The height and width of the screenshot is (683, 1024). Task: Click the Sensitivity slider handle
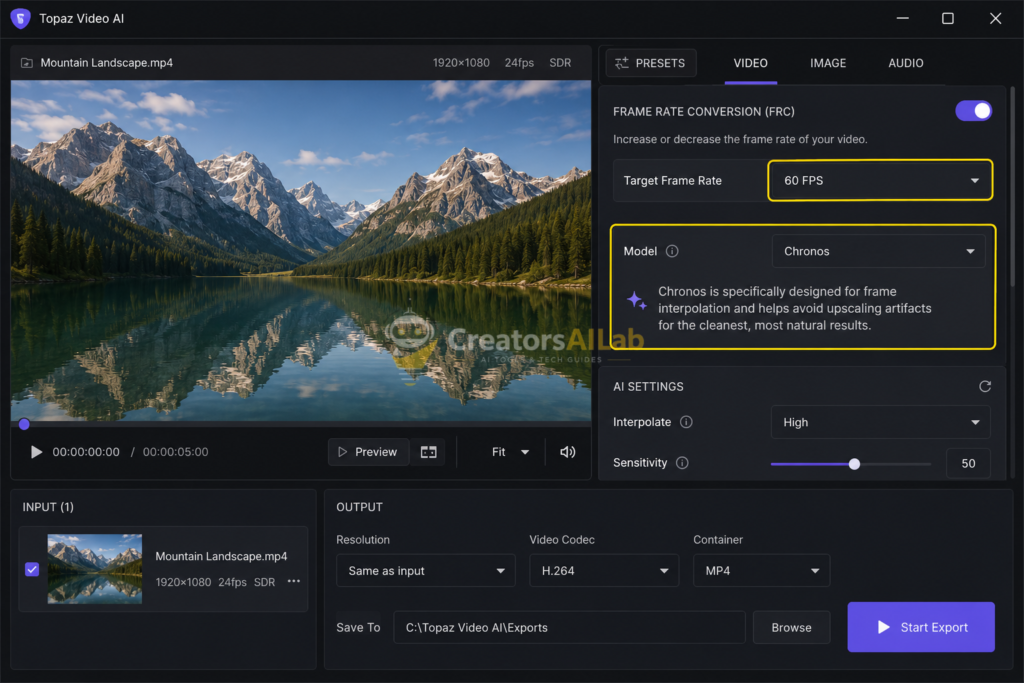[854, 464]
